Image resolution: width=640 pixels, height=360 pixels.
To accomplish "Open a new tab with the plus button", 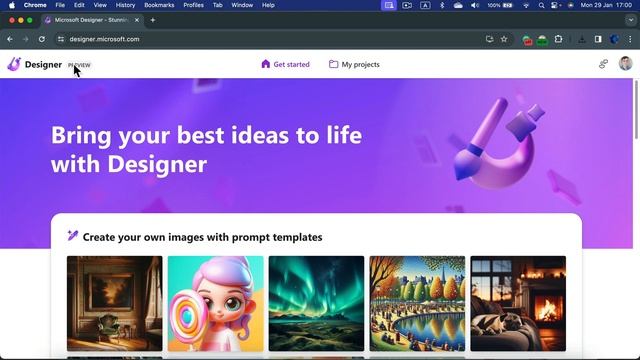I will pos(153,20).
